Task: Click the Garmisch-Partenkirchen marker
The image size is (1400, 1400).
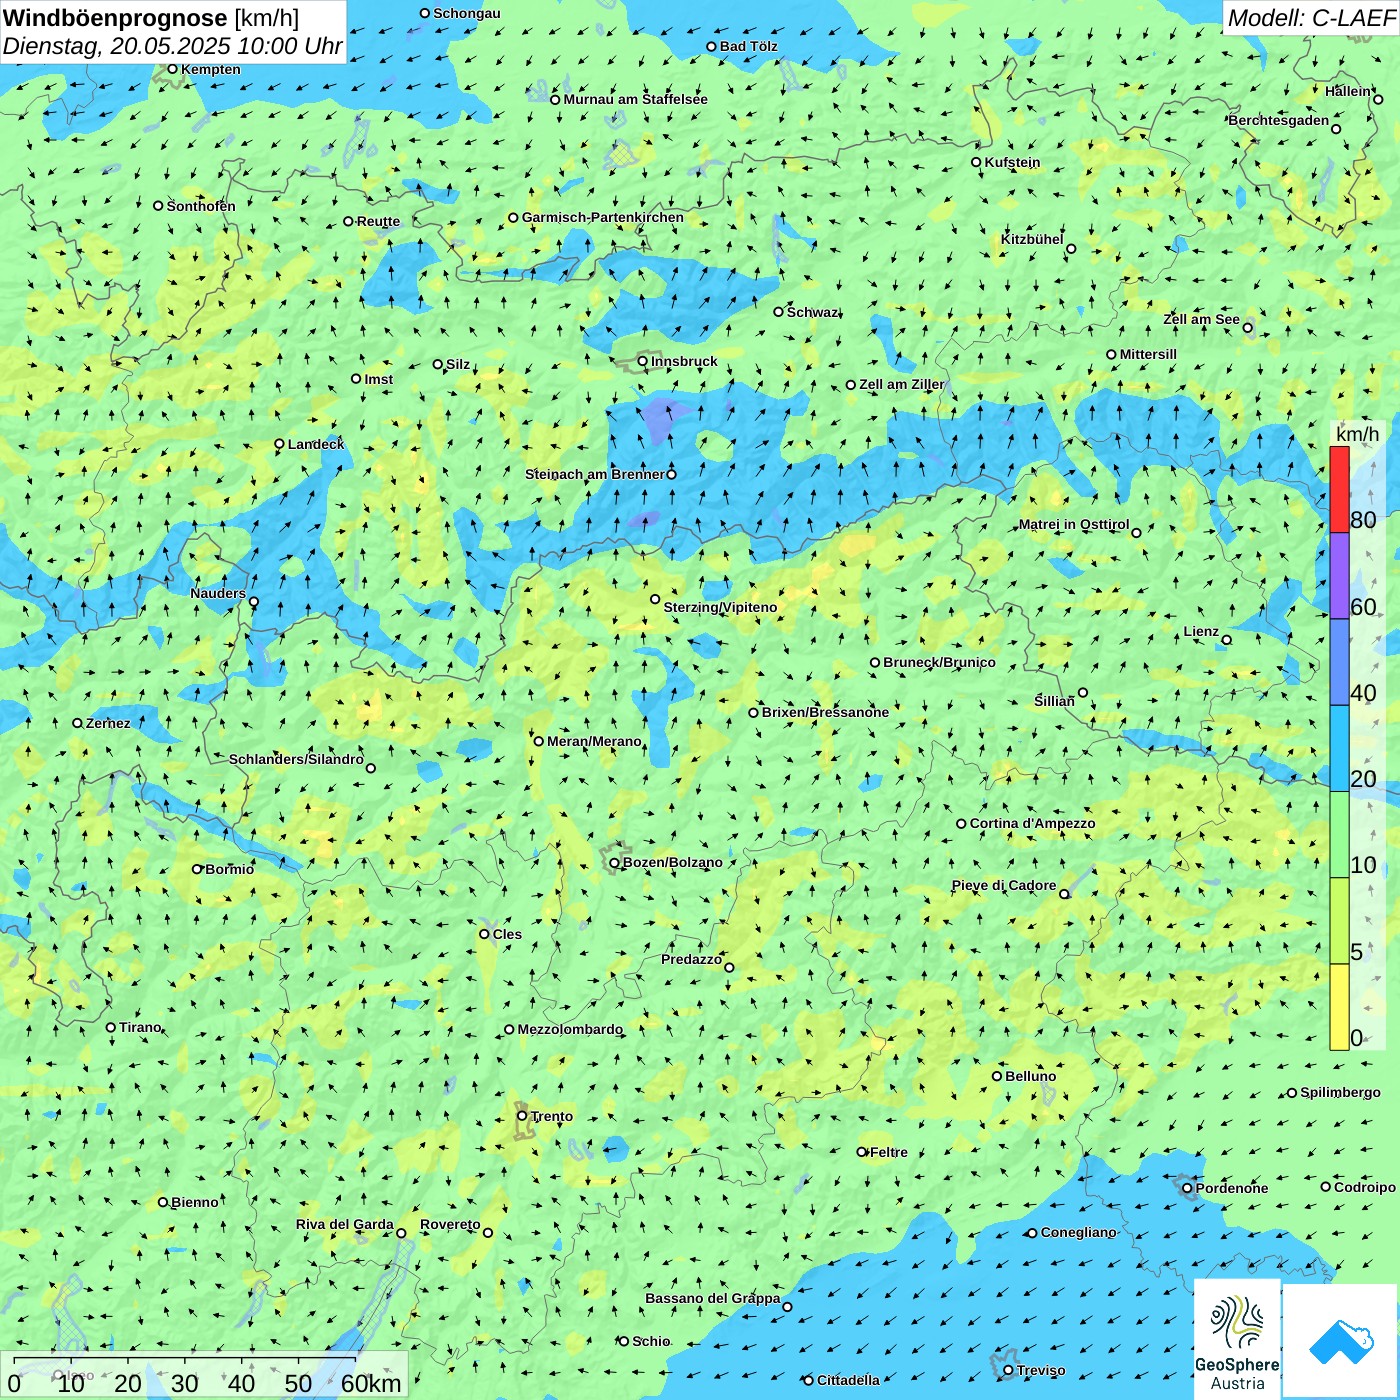Action: click(x=514, y=218)
